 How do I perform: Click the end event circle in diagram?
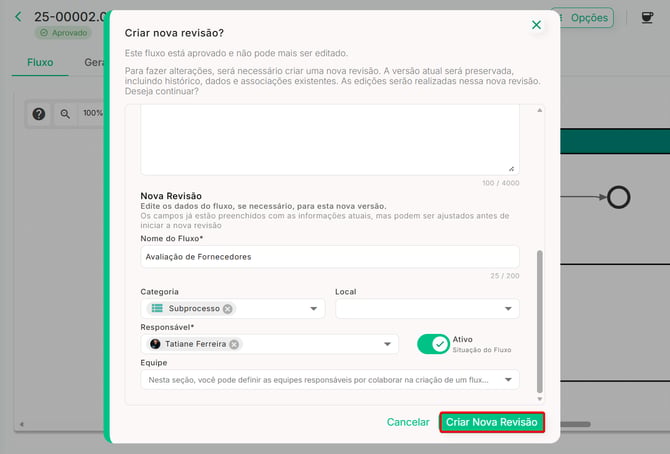(x=618, y=197)
